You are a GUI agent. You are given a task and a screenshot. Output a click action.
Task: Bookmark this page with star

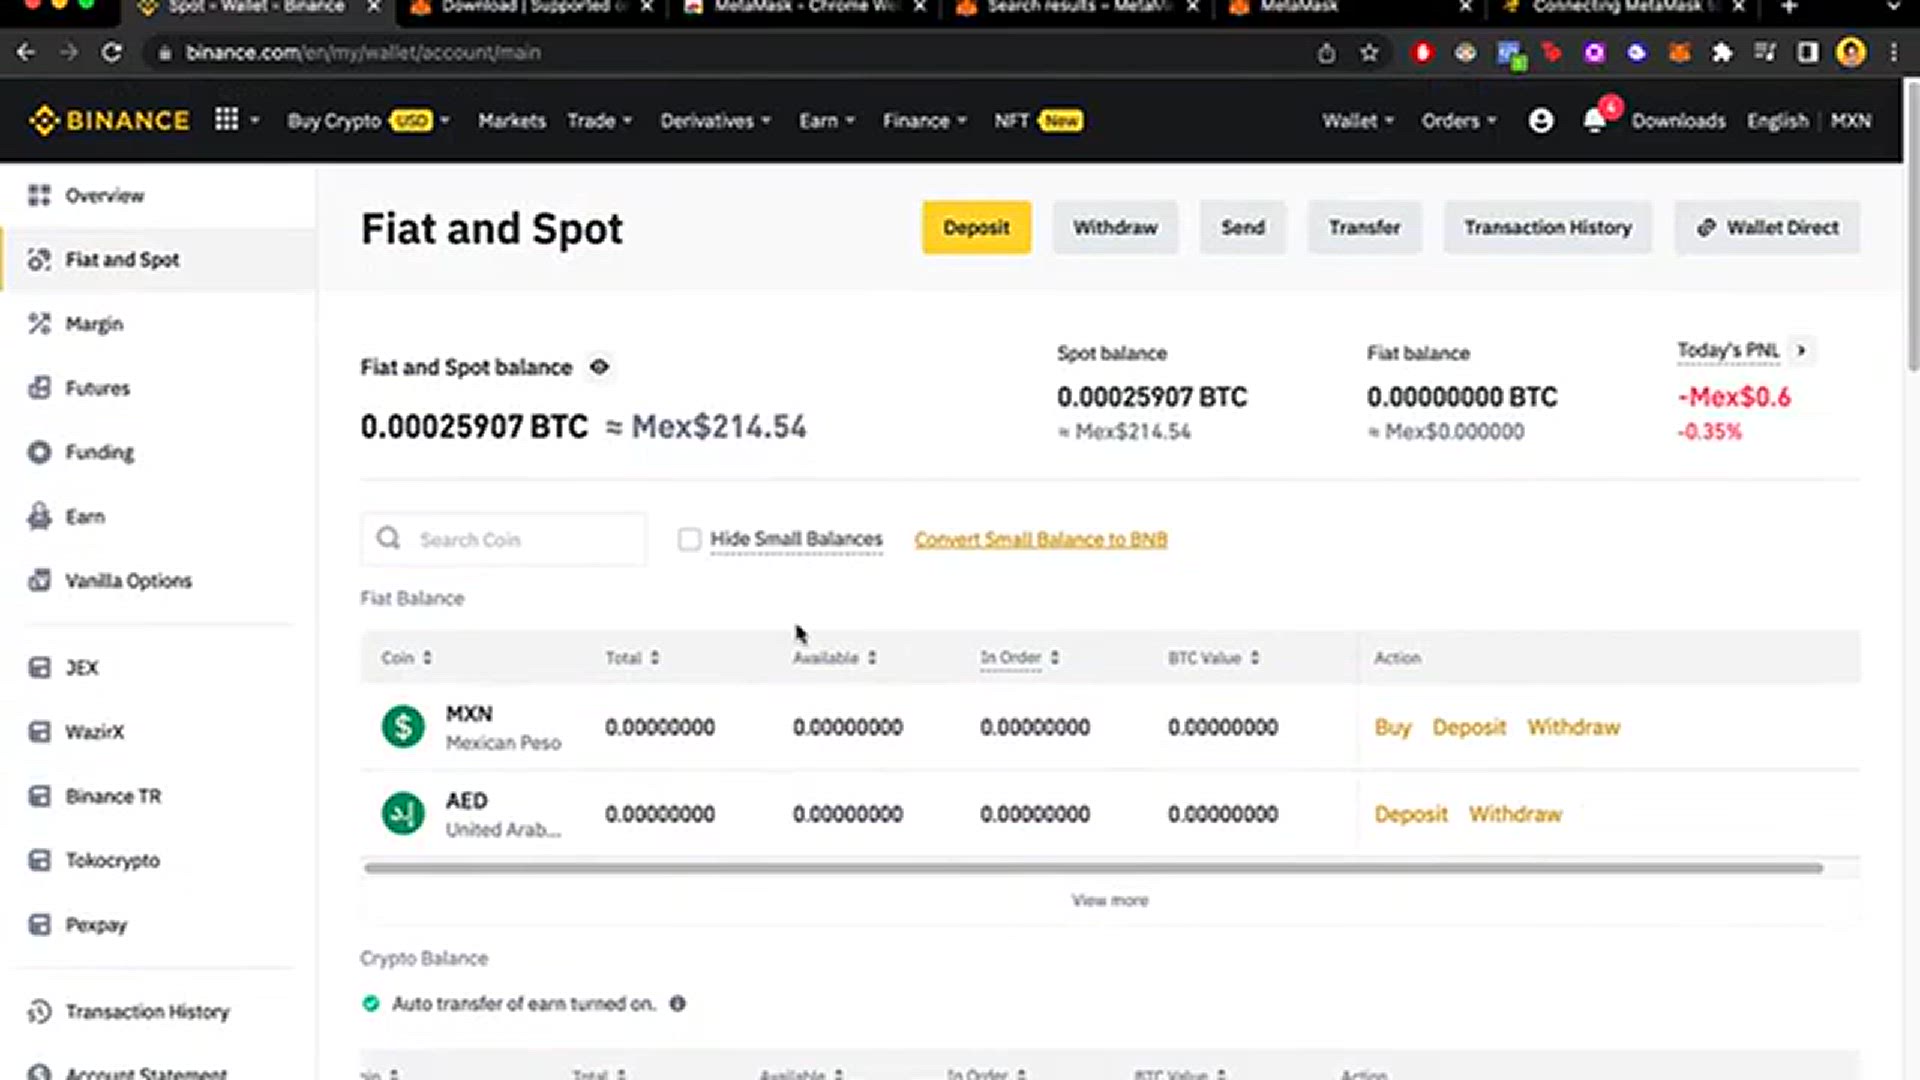(x=1369, y=52)
